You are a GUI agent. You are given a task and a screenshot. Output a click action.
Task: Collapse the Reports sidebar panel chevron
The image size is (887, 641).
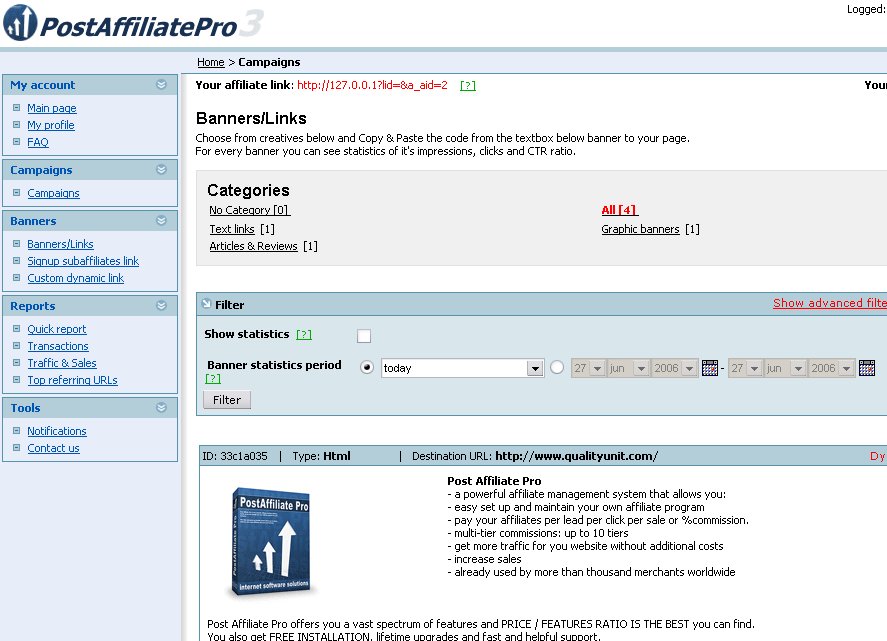pos(161,306)
